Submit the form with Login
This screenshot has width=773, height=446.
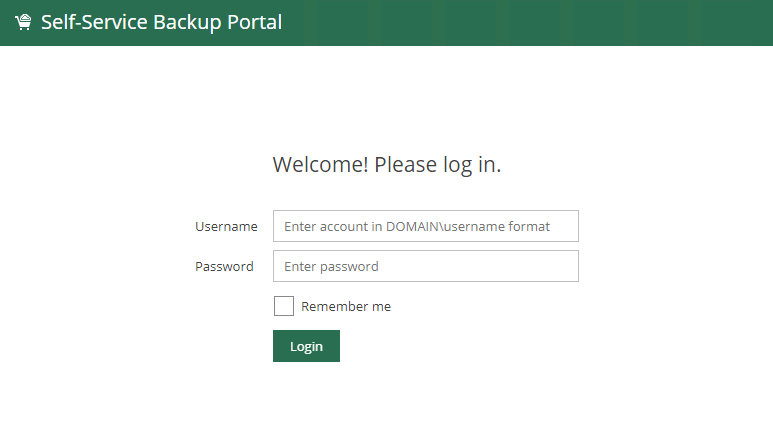click(x=306, y=346)
